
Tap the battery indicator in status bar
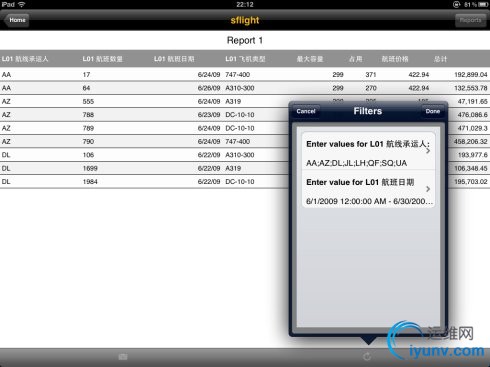pyautogui.click(x=483, y=4)
